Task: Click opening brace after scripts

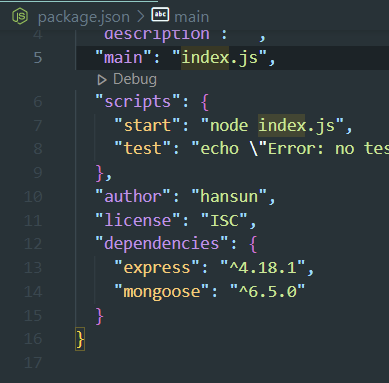Action: point(205,102)
